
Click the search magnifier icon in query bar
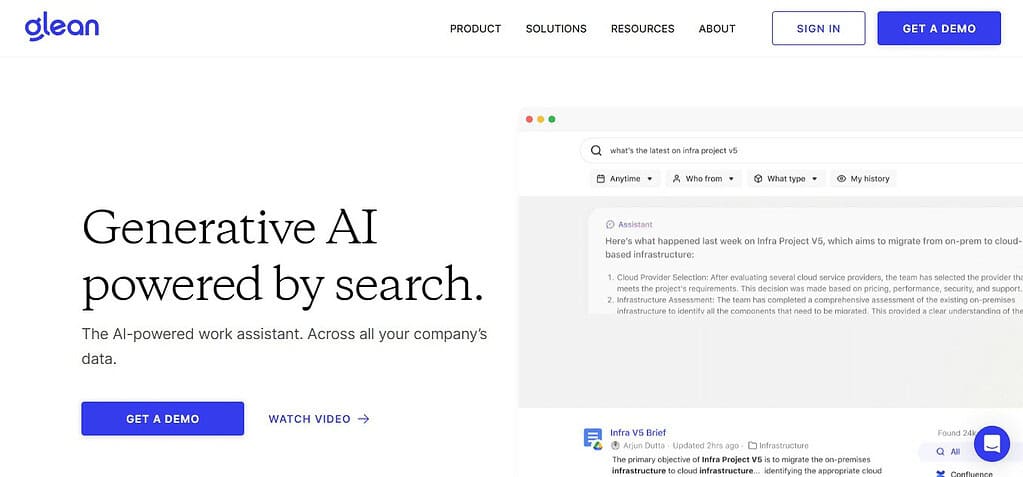pyautogui.click(x=596, y=151)
